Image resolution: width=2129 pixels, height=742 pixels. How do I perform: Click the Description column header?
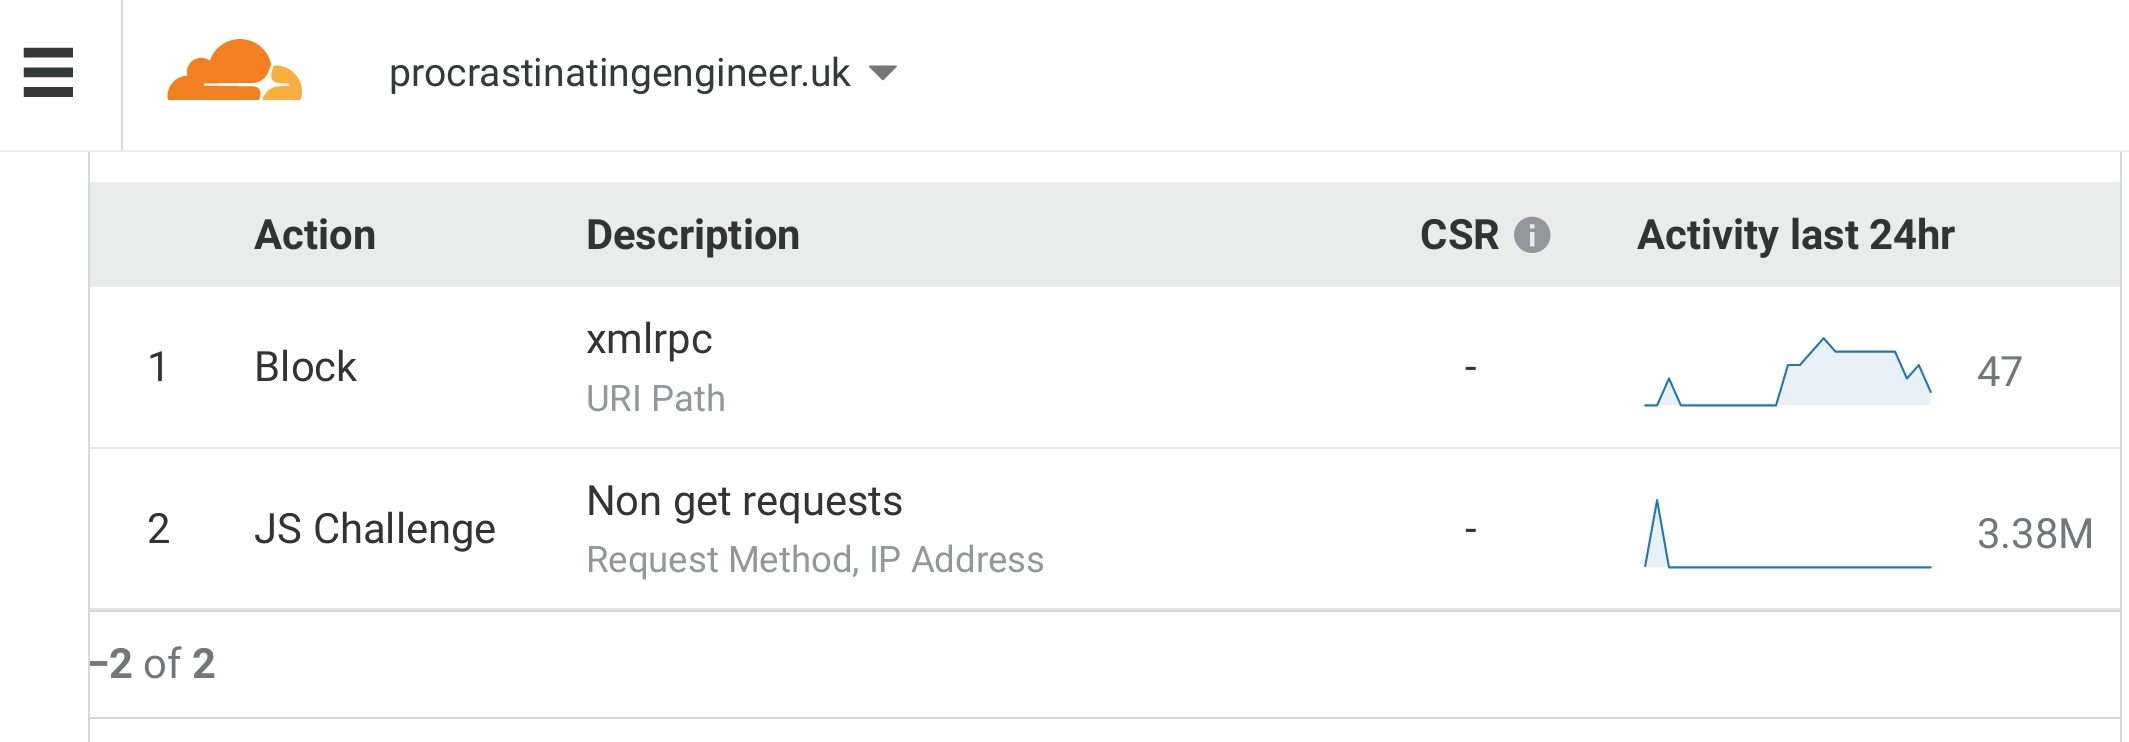[692, 236]
